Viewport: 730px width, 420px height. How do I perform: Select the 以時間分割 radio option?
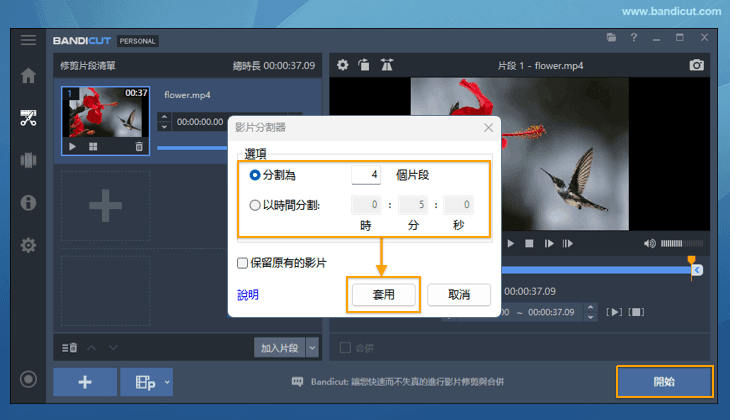pos(255,205)
